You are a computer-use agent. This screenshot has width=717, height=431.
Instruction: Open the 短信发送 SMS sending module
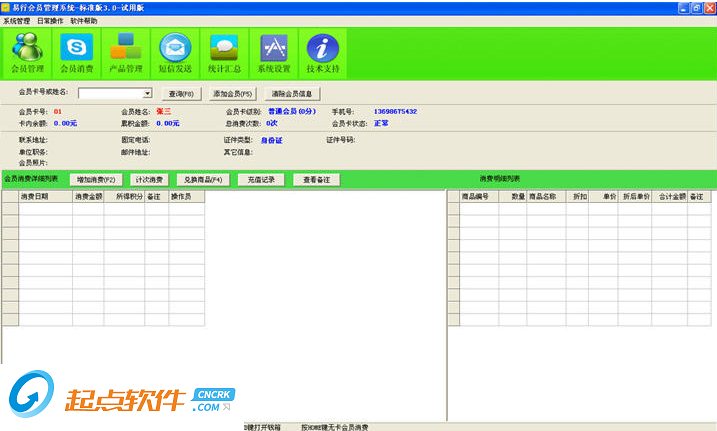(x=175, y=53)
